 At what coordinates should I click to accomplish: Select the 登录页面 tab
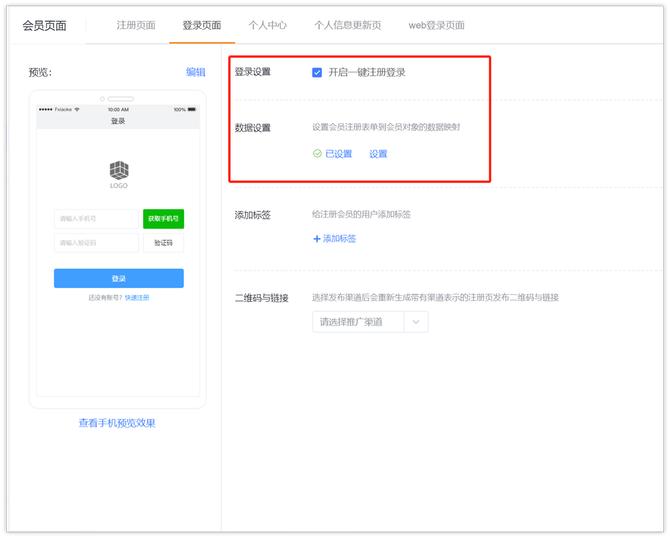pyautogui.click(x=201, y=25)
